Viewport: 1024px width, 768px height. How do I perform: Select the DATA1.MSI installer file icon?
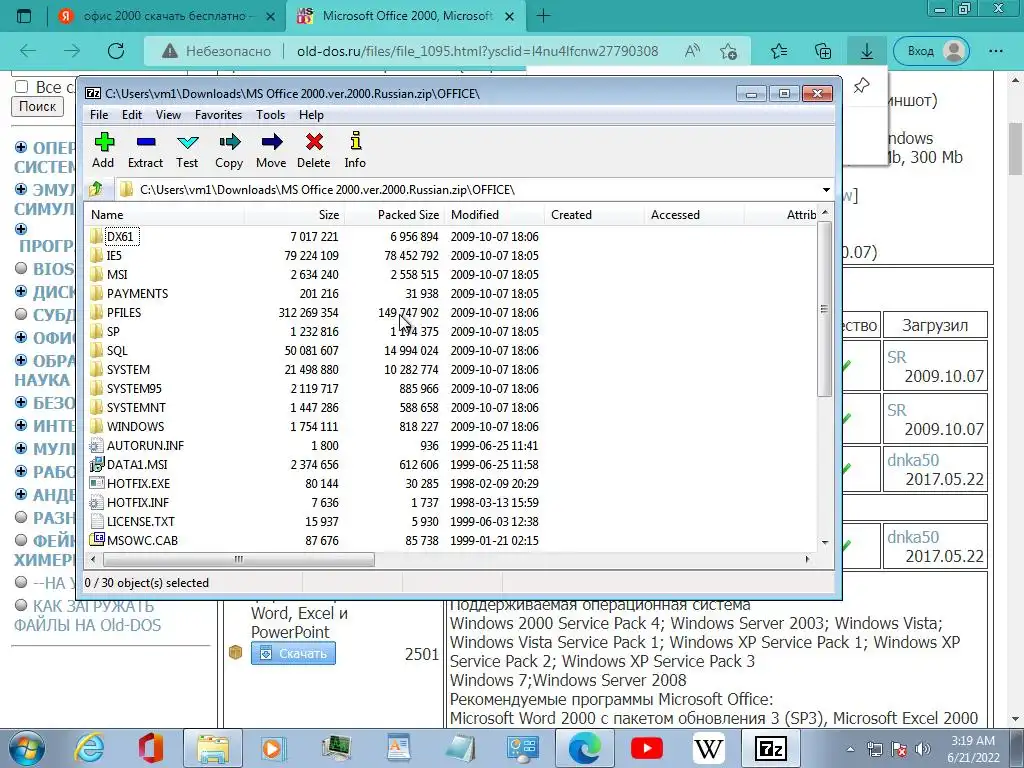[97, 464]
